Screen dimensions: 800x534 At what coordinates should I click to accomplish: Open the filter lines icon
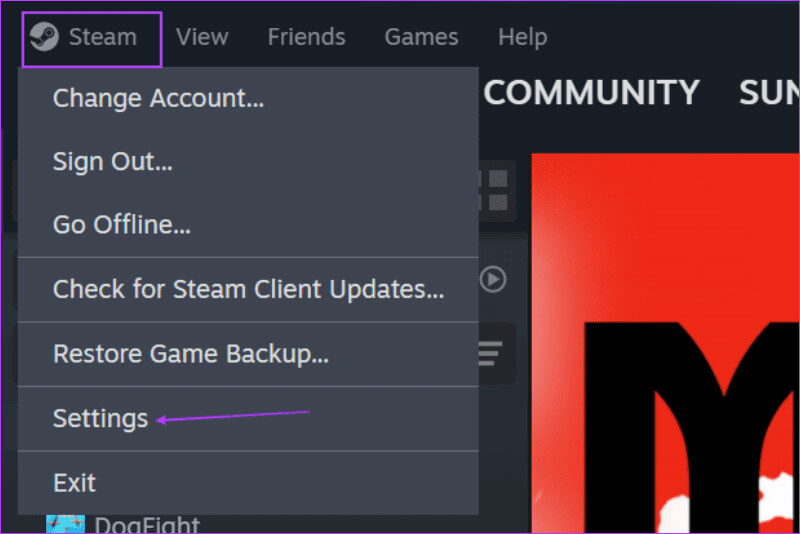490,353
